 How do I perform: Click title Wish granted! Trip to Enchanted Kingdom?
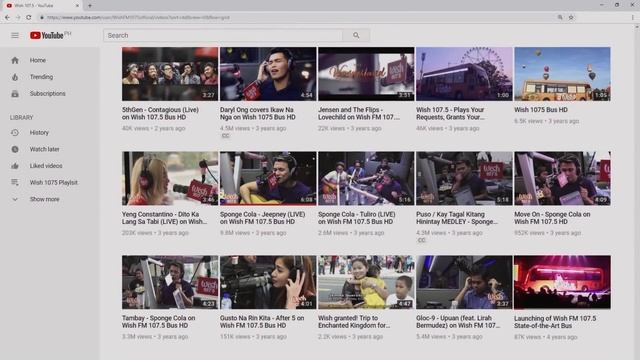click(354, 322)
